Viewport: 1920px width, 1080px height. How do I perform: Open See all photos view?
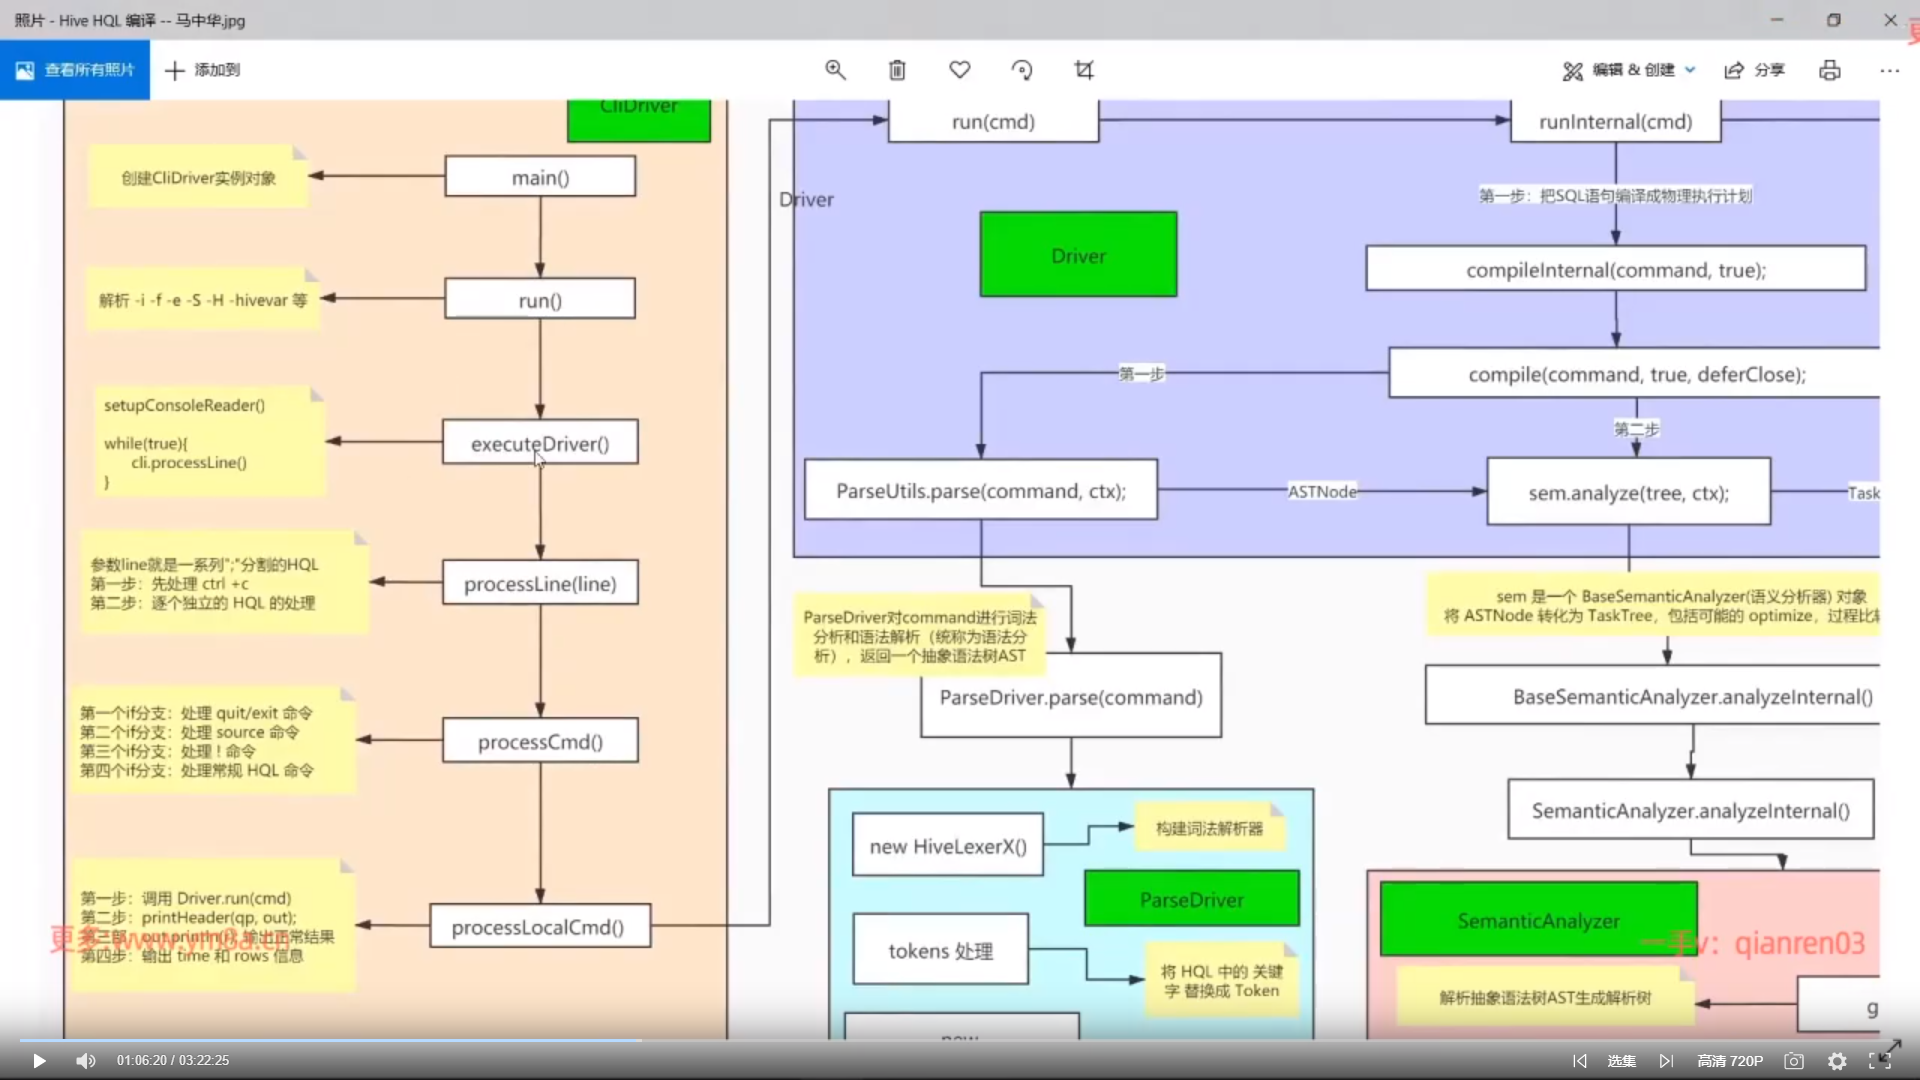click(75, 70)
